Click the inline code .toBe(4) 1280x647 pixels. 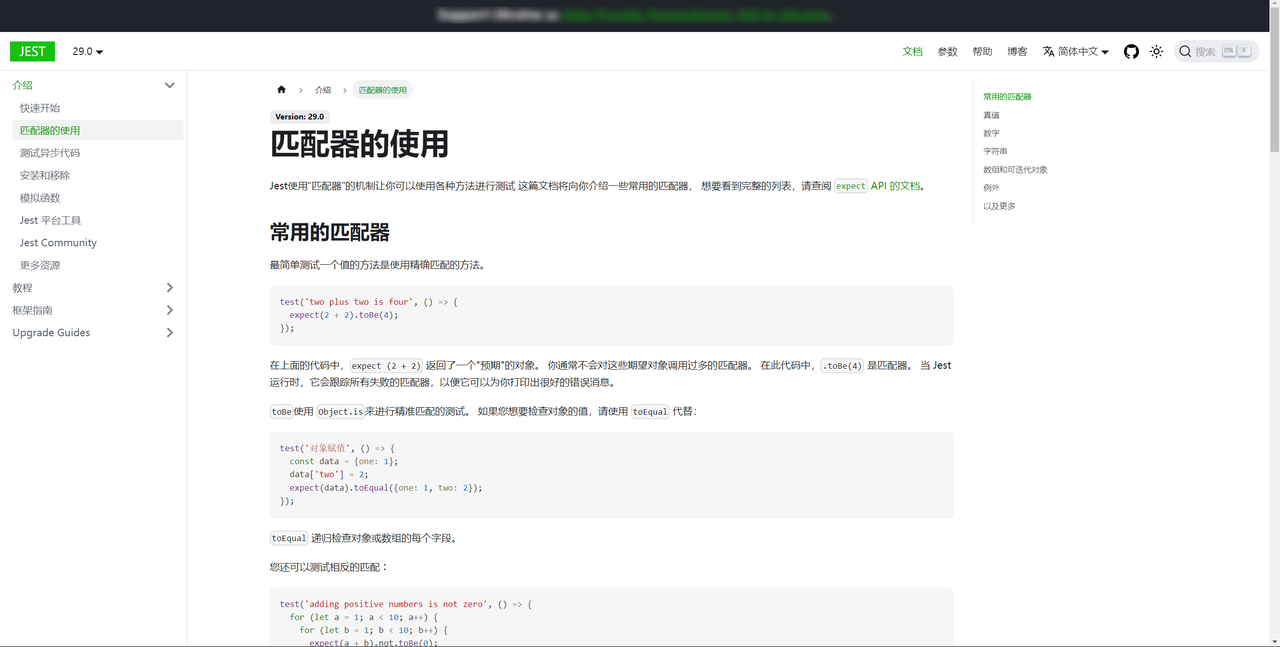[842, 366]
